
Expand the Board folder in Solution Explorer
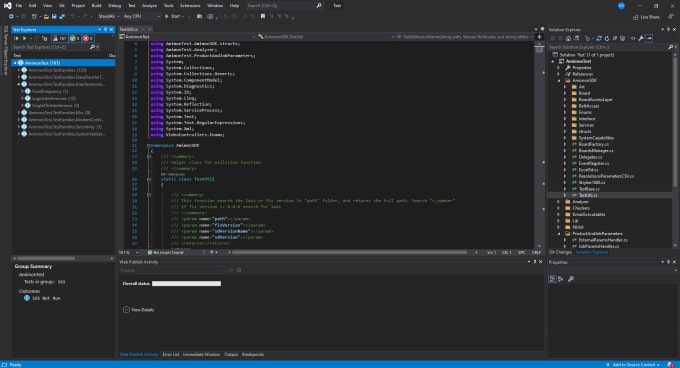[565, 93]
